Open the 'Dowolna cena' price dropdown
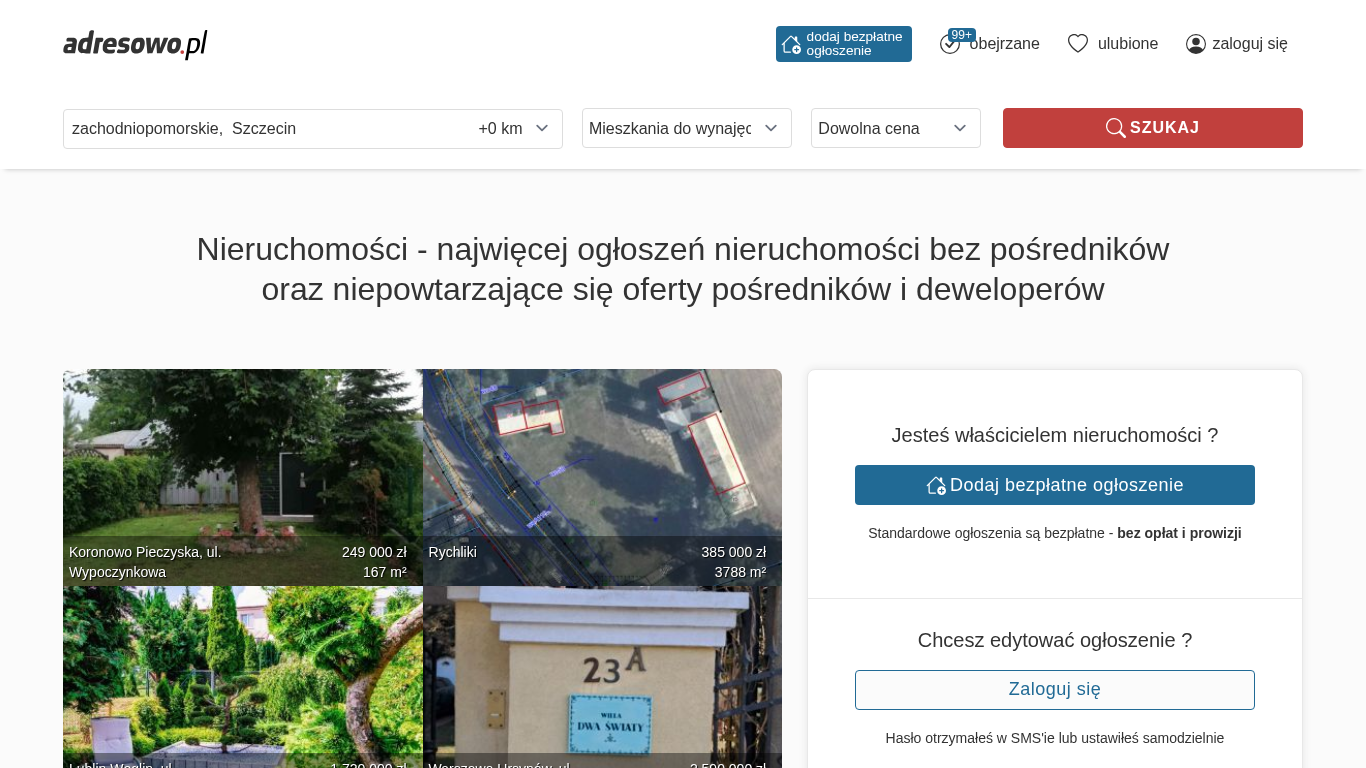The height and width of the screenshot is (768, 1366). [x=895, y=128]
